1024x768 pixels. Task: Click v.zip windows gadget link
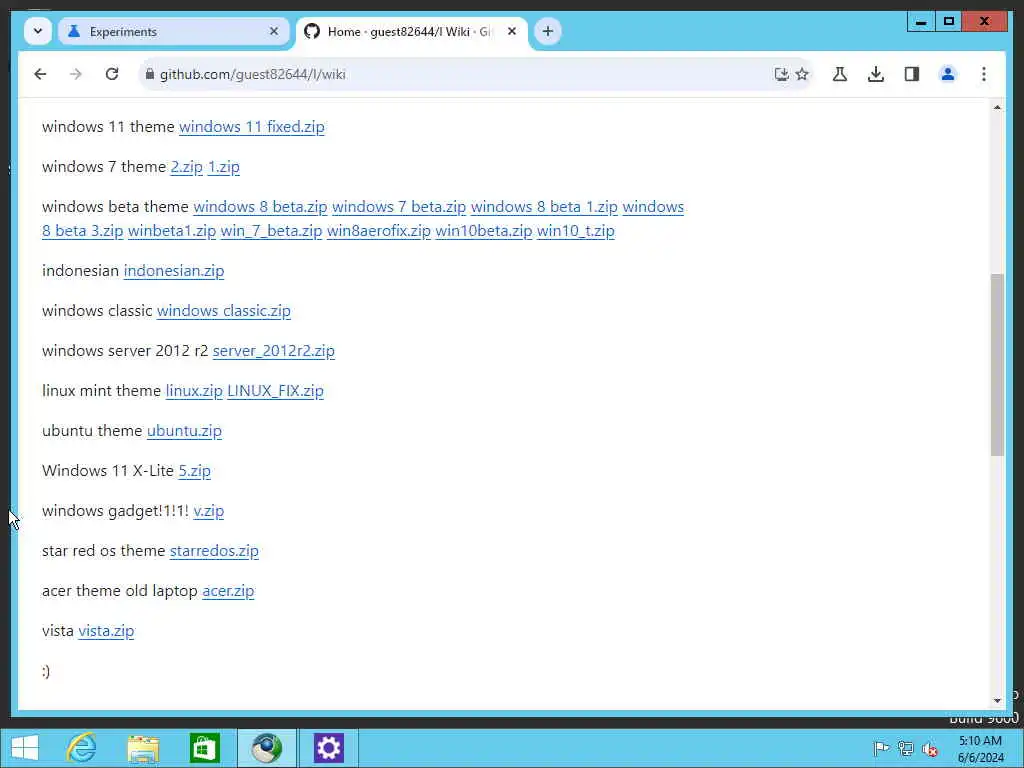(209, 511)
